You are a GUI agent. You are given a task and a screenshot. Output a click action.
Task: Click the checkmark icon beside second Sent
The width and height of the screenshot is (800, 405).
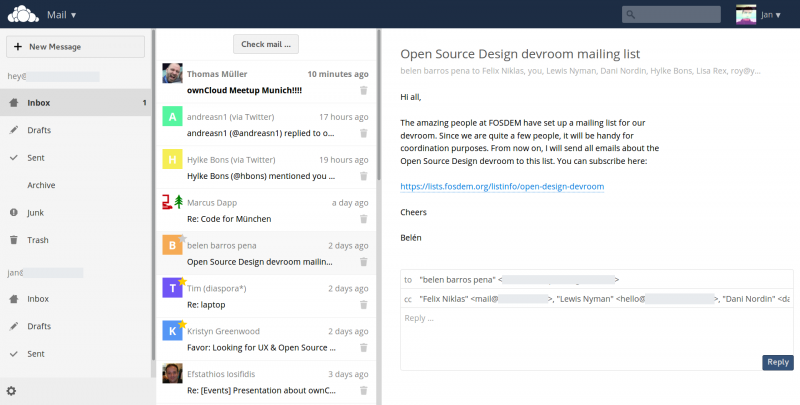coord(14,354)
